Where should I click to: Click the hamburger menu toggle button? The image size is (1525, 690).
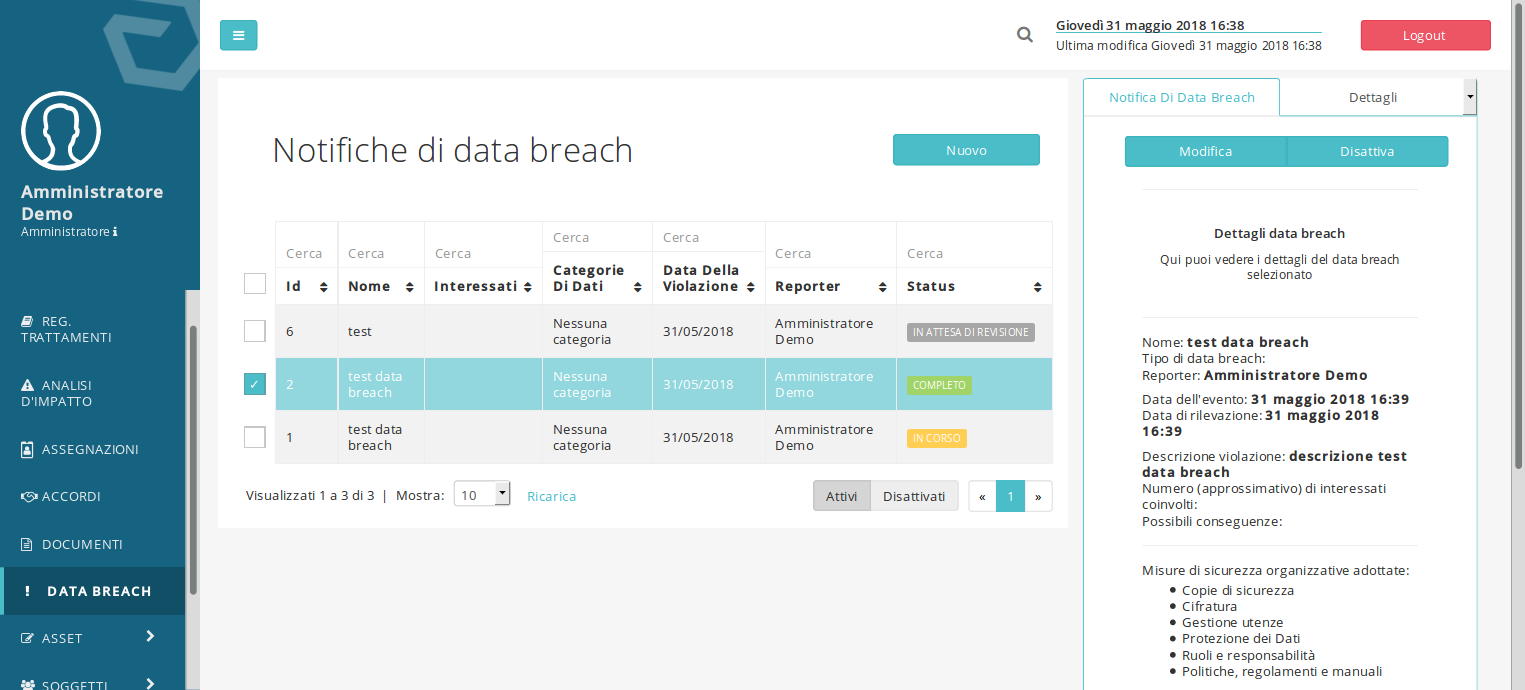coord(238,35)
